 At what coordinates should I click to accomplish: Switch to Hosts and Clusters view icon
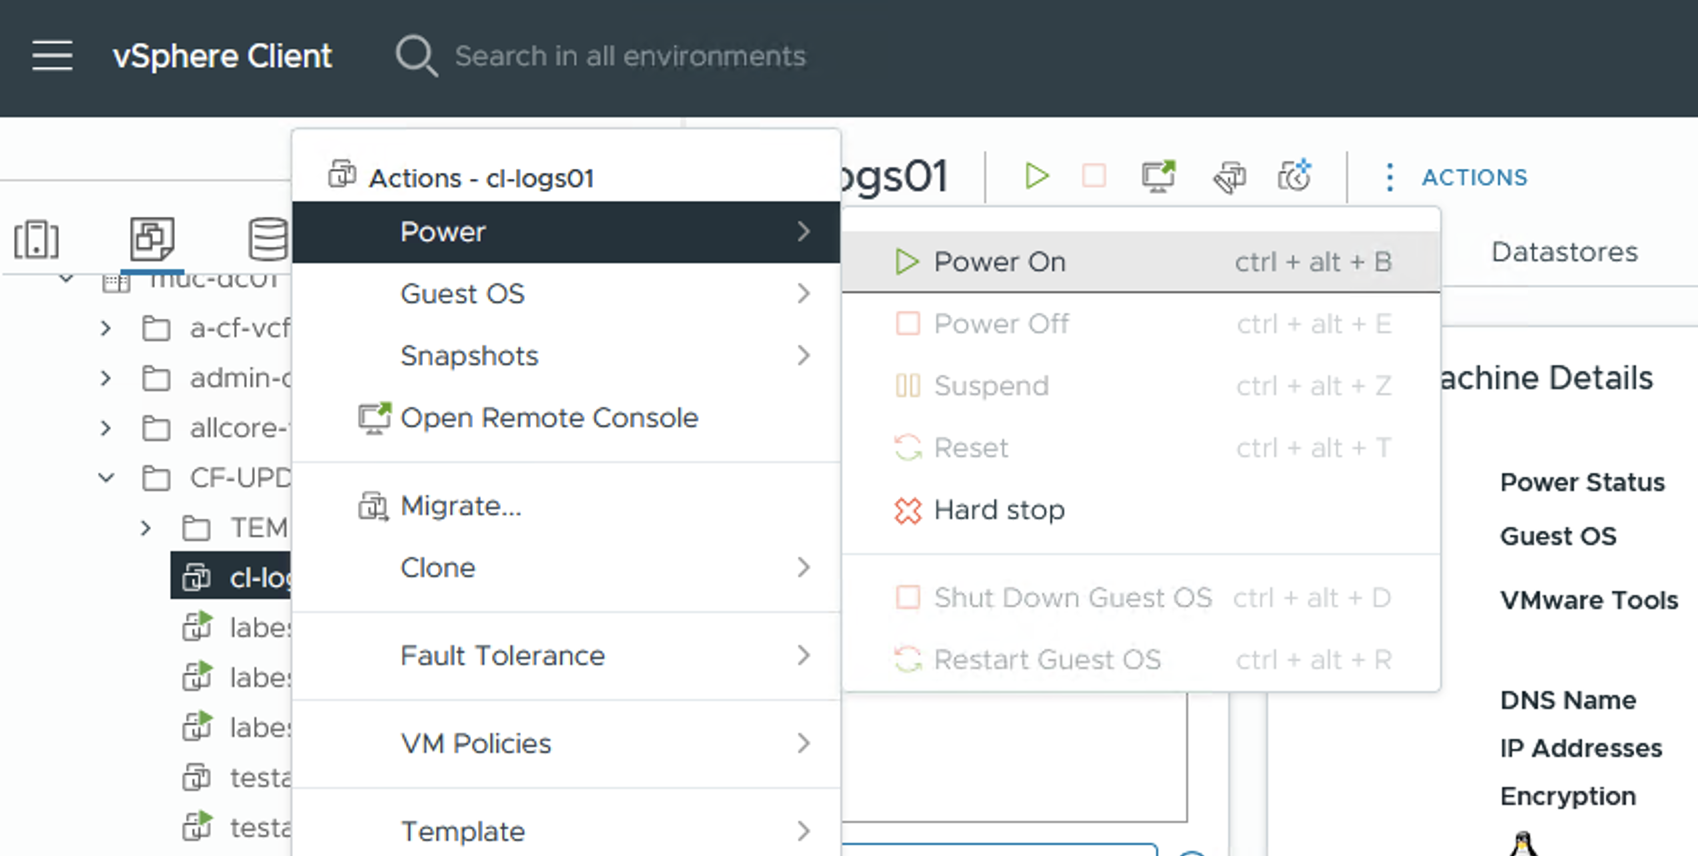pos(37,240)
